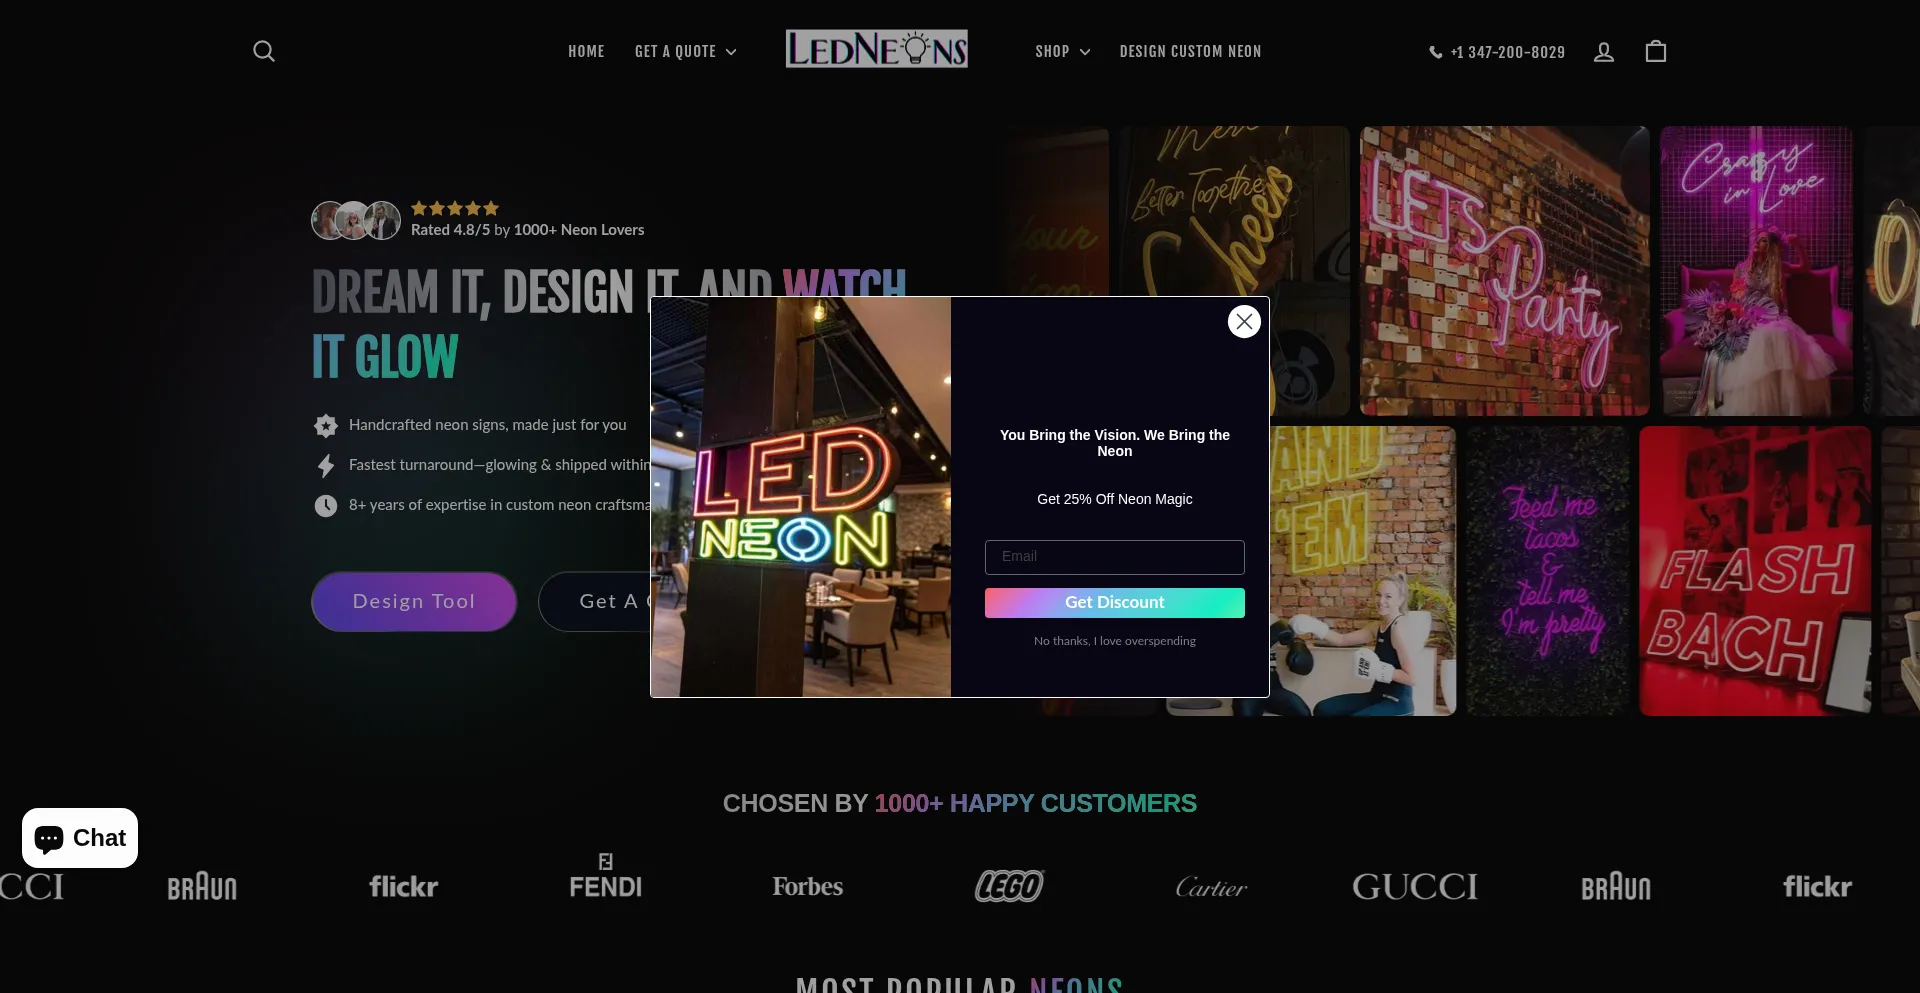Expand the Get A Quote dropdown
Viewport: 1920px width, 993px height.
click(686, 52)
